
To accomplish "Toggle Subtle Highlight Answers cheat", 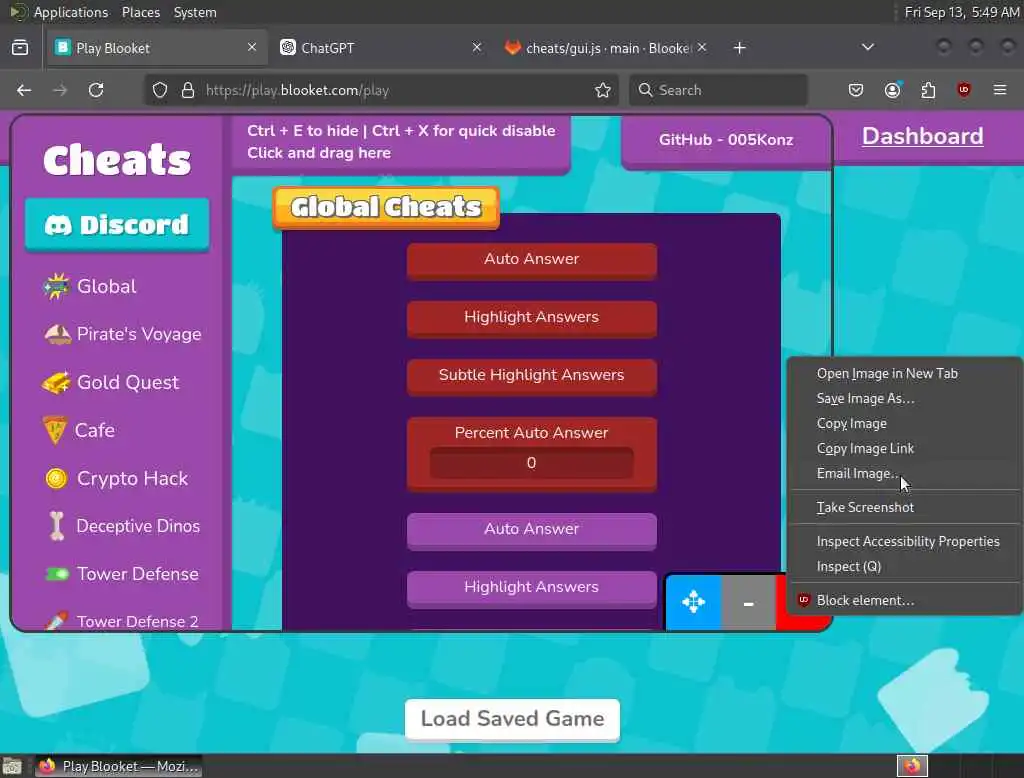I will point(532,377).
